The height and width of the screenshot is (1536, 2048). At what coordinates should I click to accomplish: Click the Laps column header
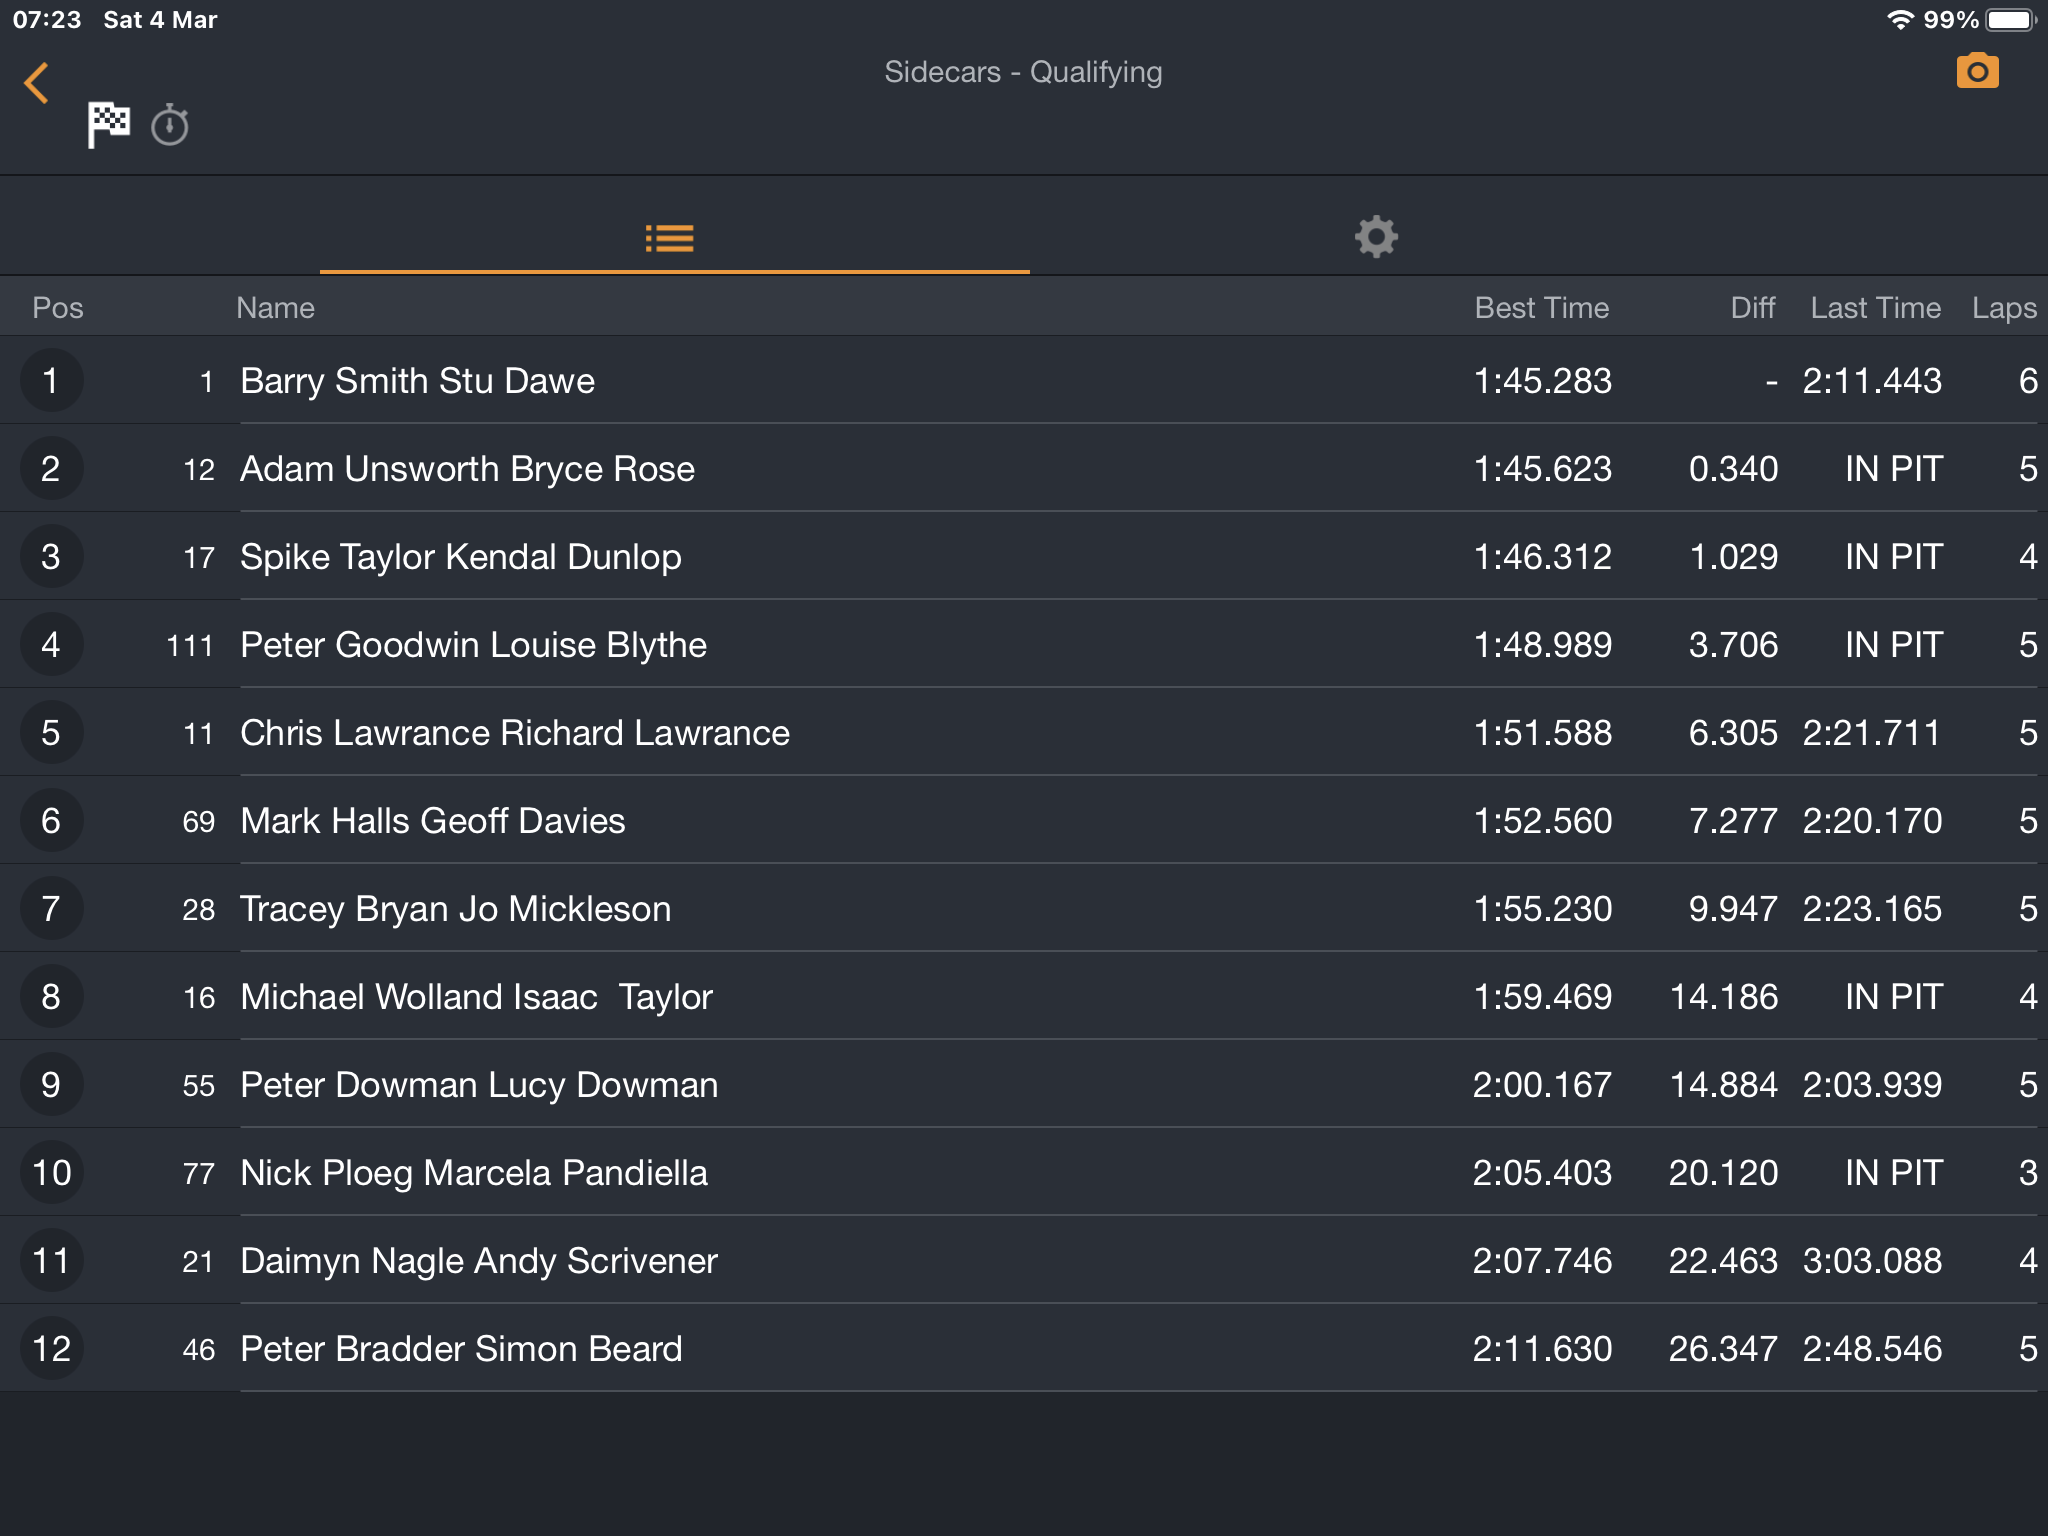click(2004, 308)
